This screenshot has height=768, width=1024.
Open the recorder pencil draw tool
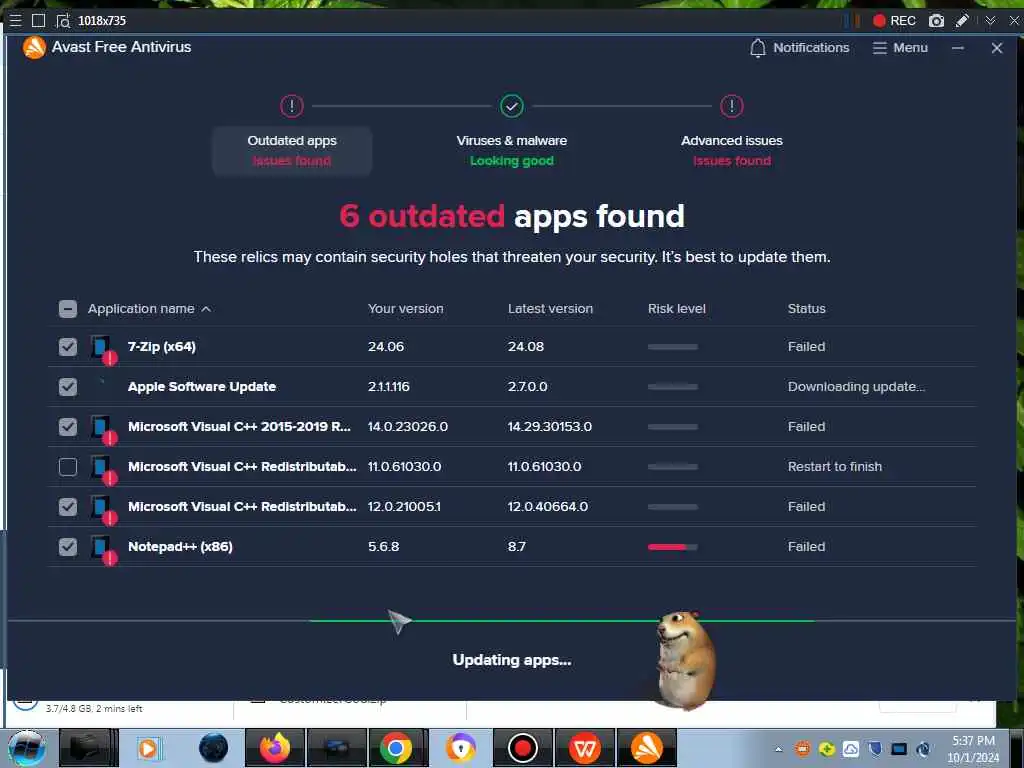[962, 21]
